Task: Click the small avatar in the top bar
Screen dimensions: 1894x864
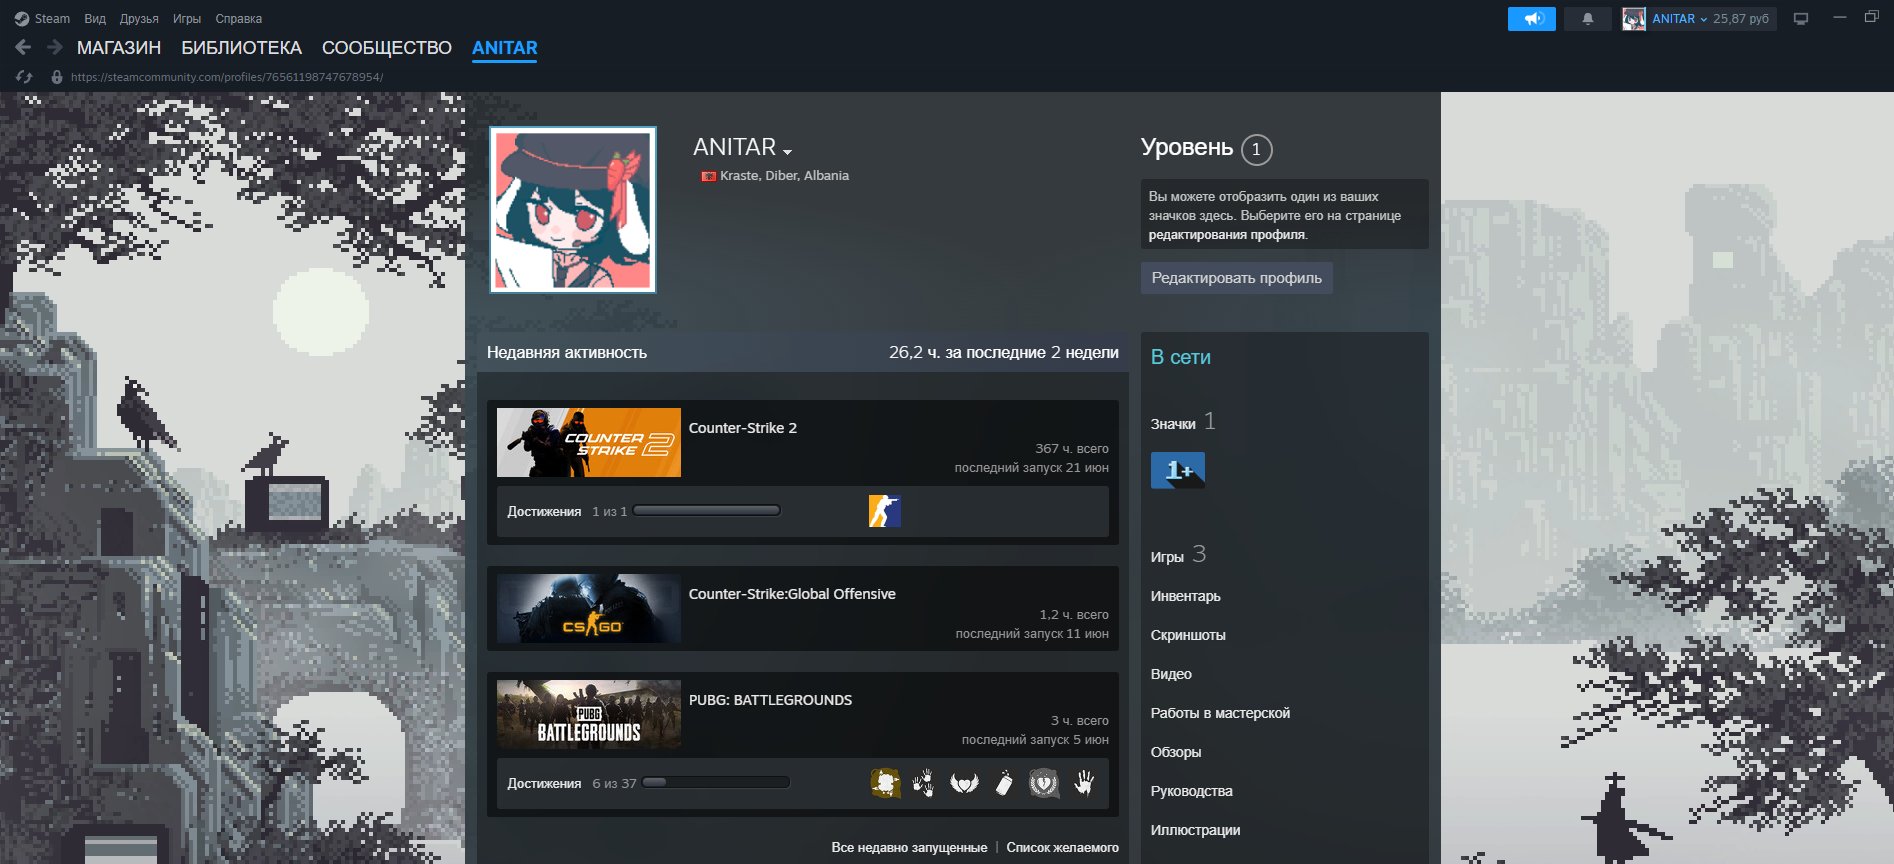Action: pos(1634,19)
